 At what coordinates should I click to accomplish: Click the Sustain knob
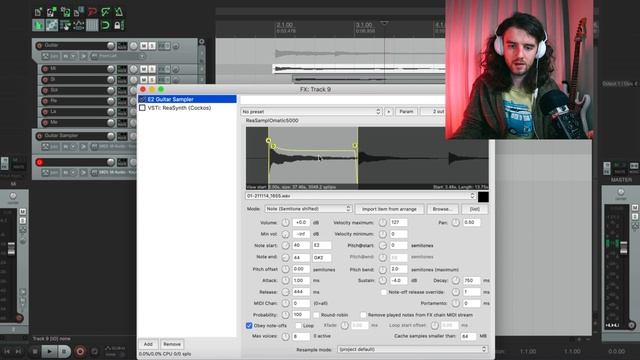(x=382, y=280)
